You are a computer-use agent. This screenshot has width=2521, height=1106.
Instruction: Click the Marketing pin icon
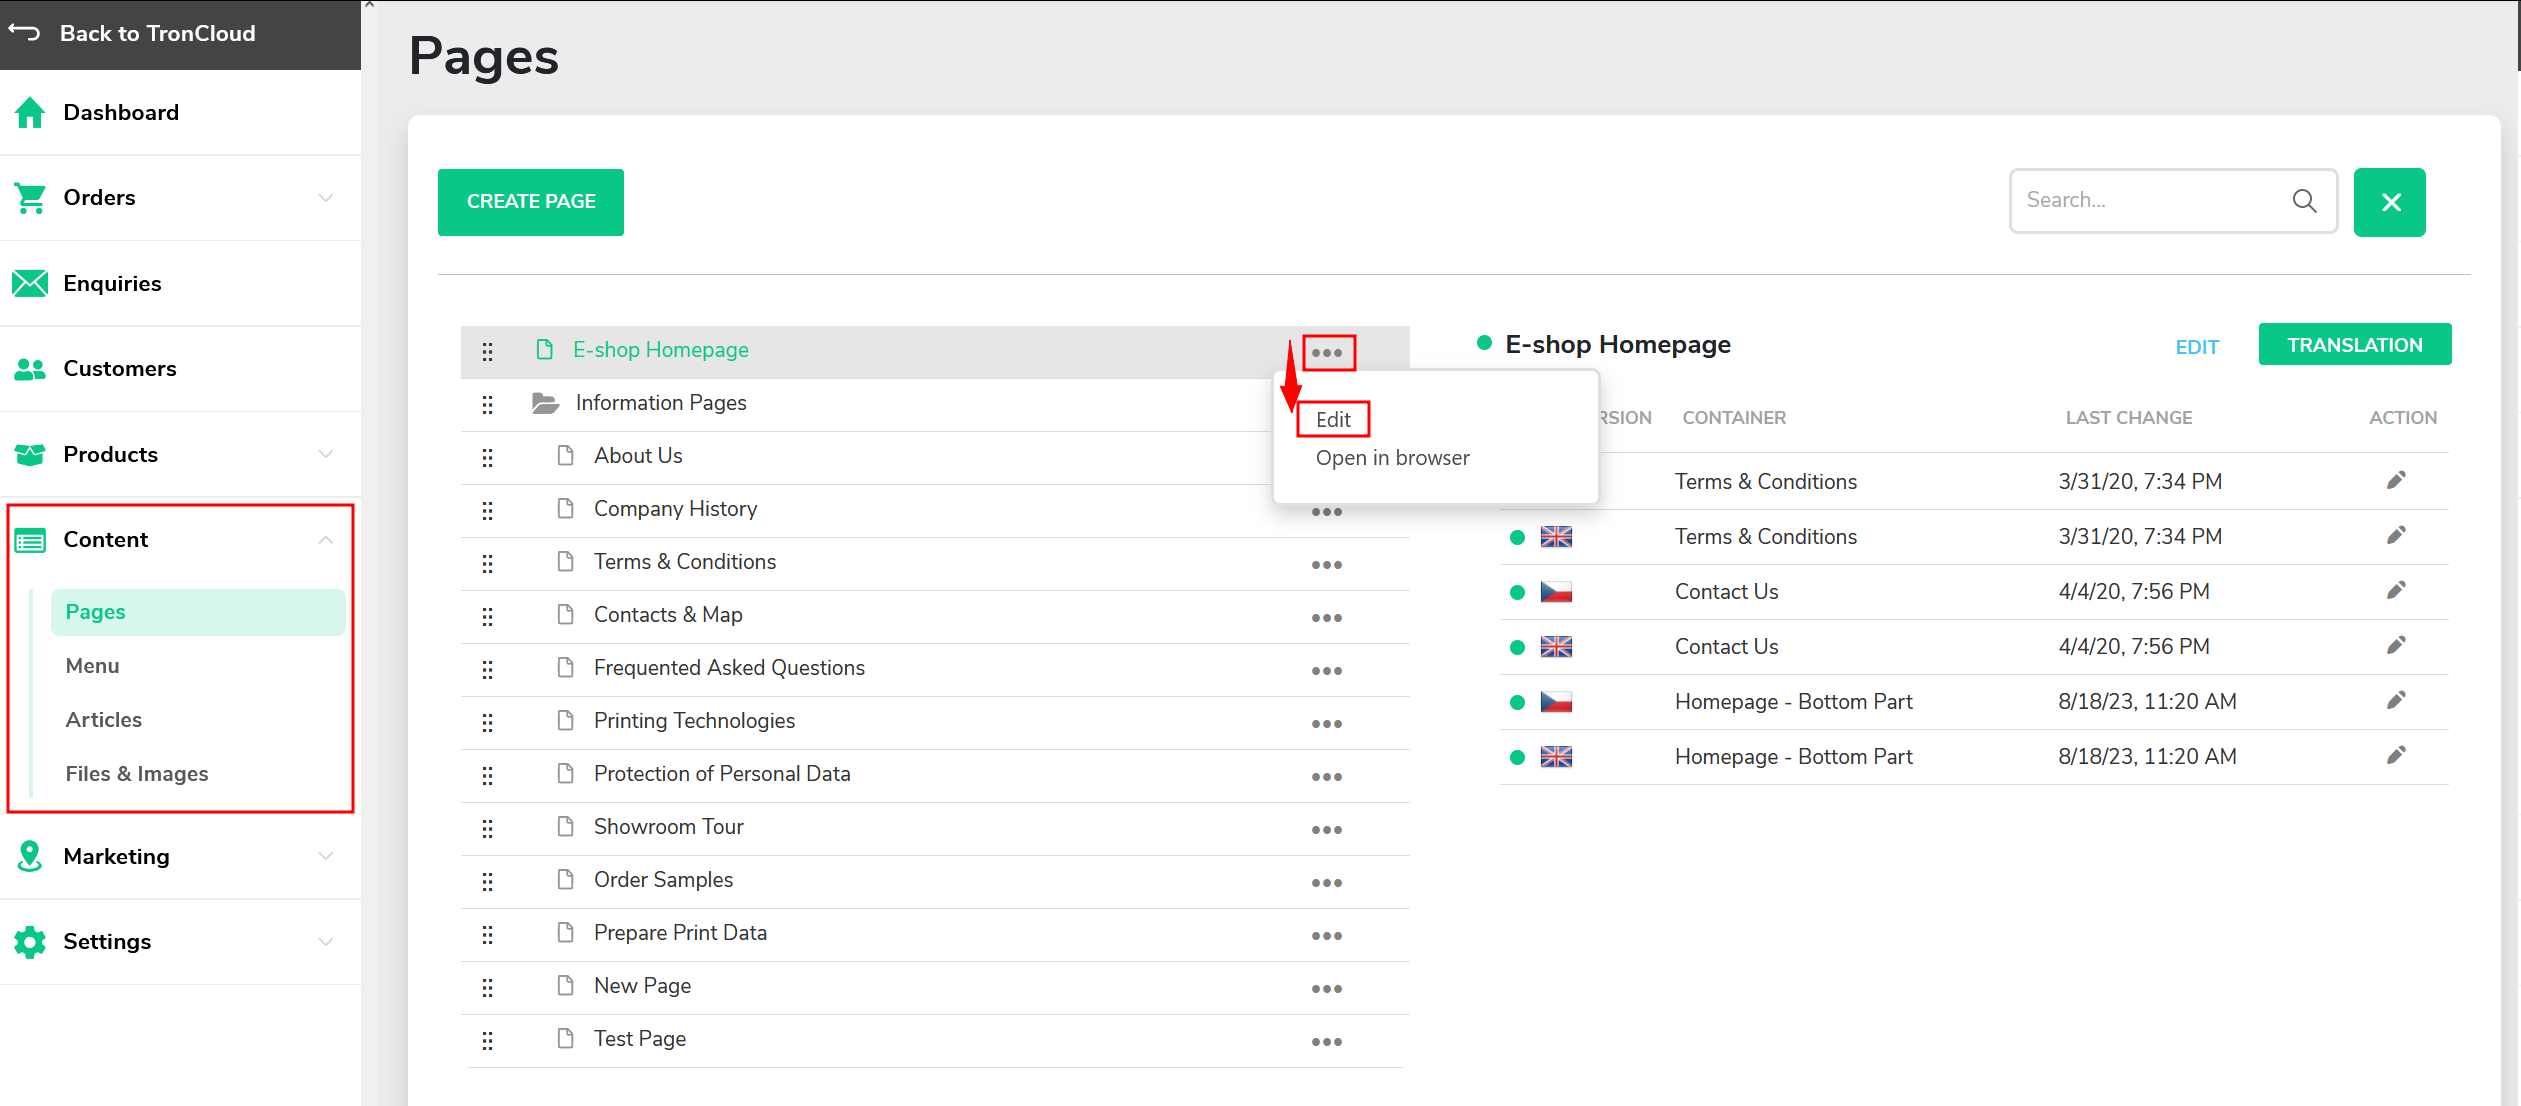tap(30, 856)
